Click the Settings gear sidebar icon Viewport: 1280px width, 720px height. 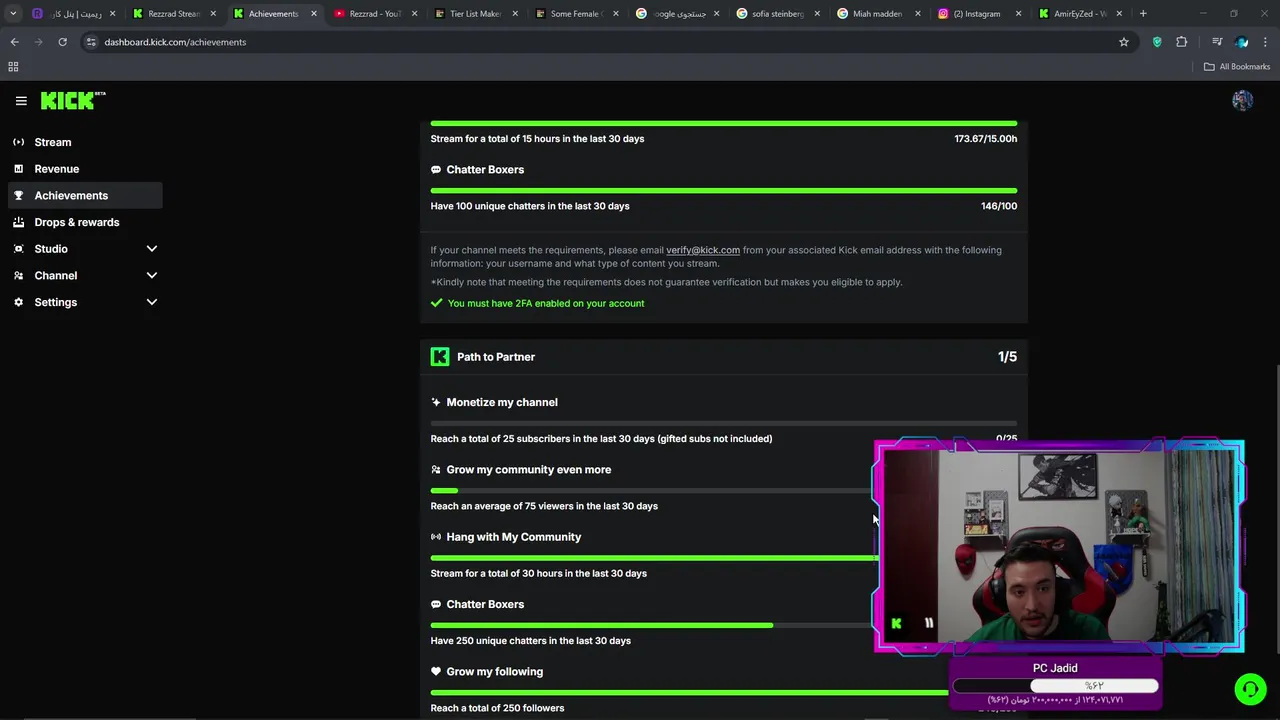[18, 302]
